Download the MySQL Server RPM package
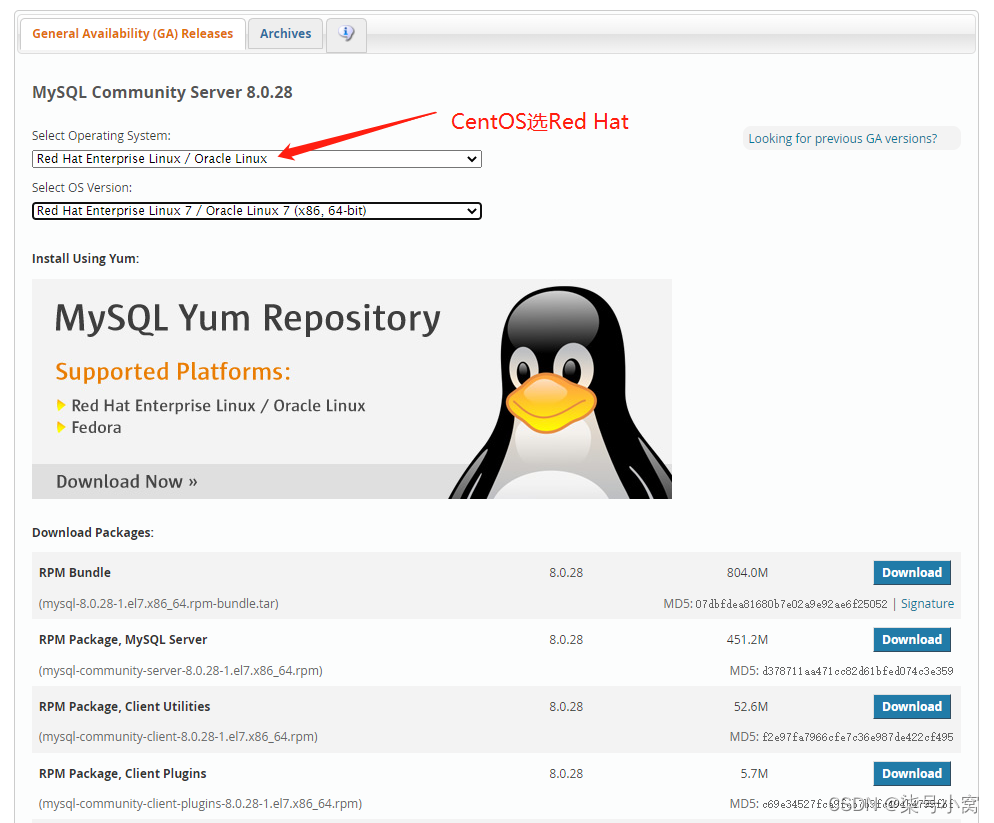This screenshot has height=823, width=994. click(911, 639)
